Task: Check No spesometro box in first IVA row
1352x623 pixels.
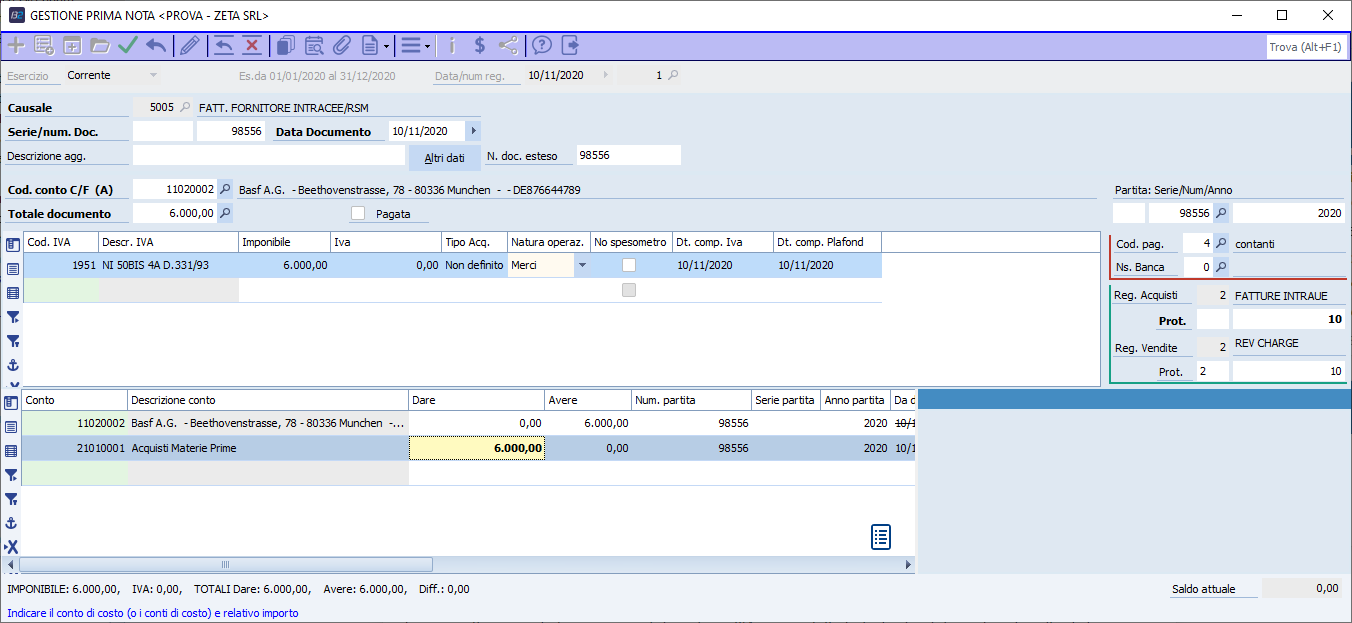Action: tap(629, 265)
